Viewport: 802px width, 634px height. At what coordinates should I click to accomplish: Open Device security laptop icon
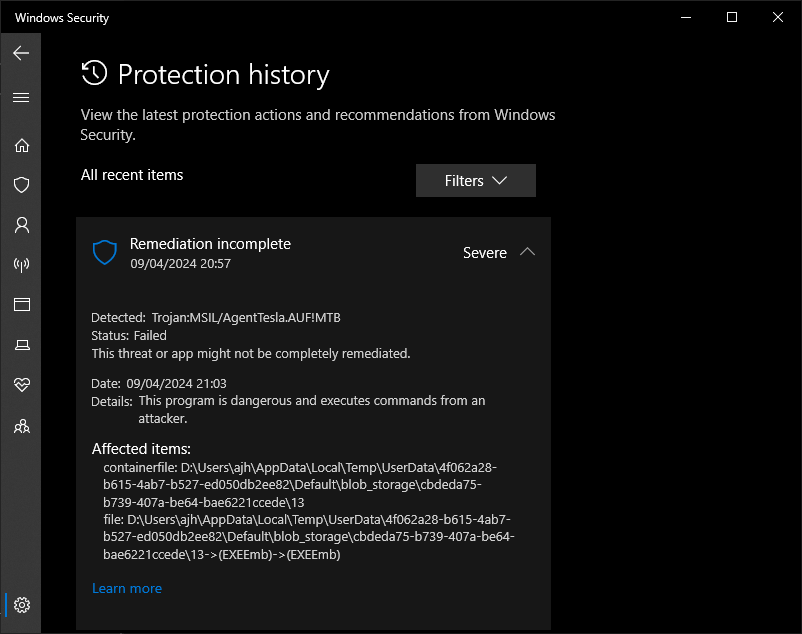coord(21,345)
